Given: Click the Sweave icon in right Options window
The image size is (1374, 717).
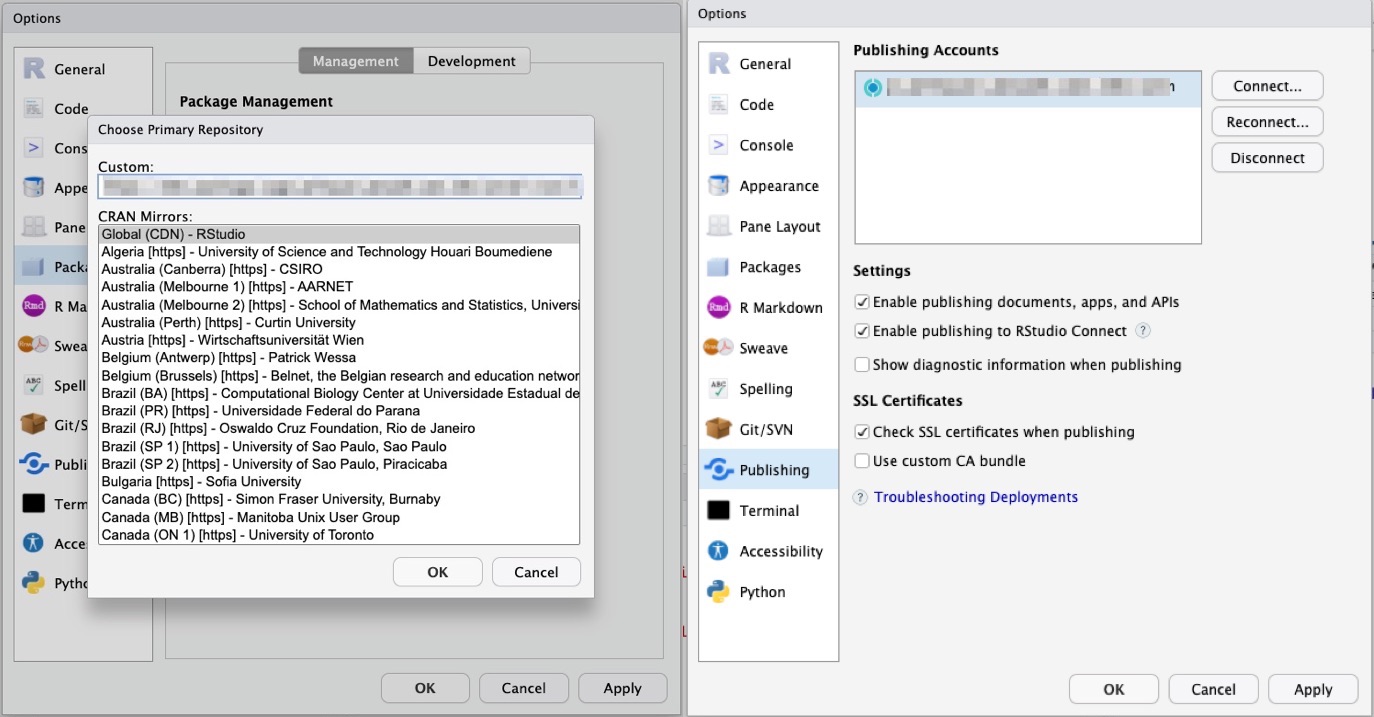Looking at the screenshot, I should [x=719, y=348].
